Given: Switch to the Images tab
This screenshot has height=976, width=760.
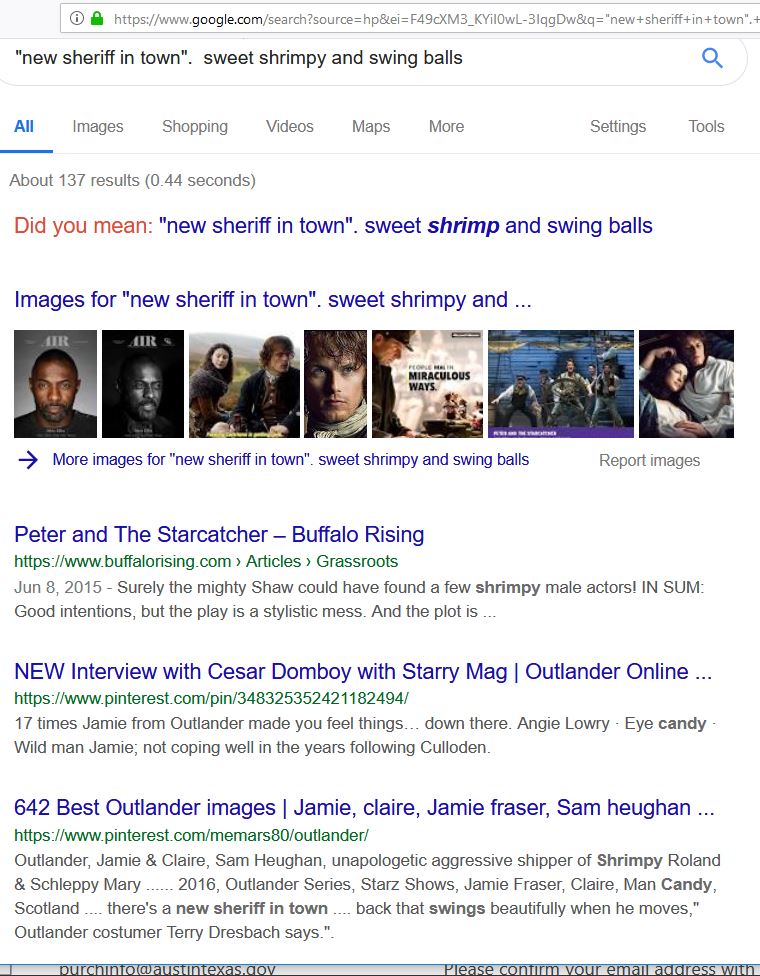Looking at the screenshot, I should (x=98, y=126).
